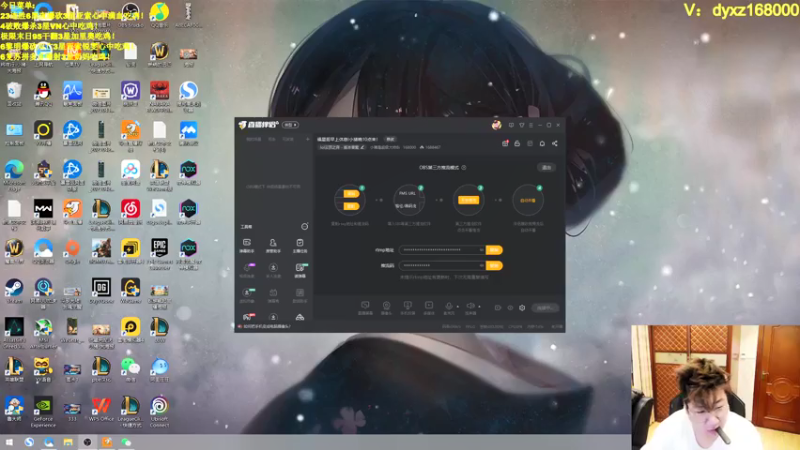The image size is (800, 450).
Task: Click the yellow button in step three circle
Action: (x=468, y=200)
